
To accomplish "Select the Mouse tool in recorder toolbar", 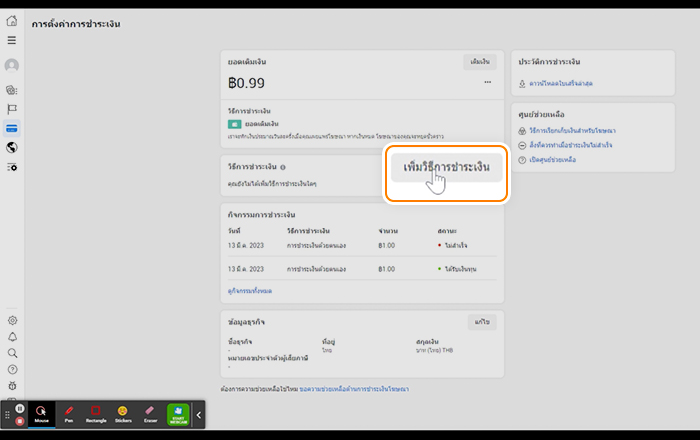I will click(x=42, y=414).
